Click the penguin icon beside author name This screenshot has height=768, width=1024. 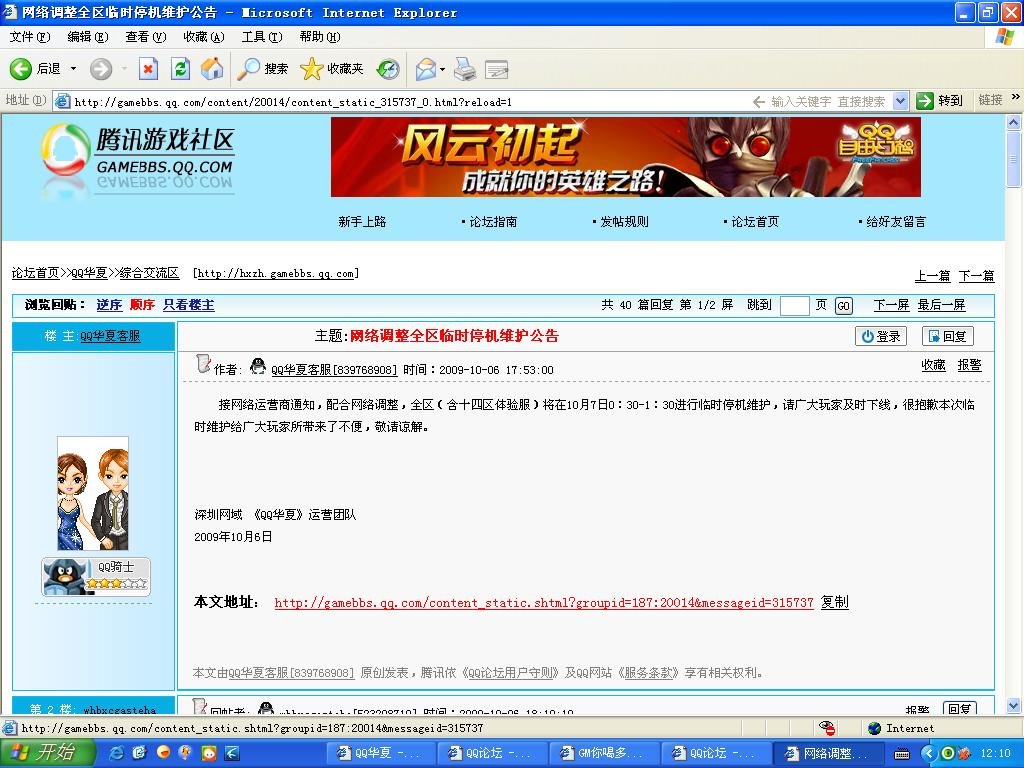point(258,366)
